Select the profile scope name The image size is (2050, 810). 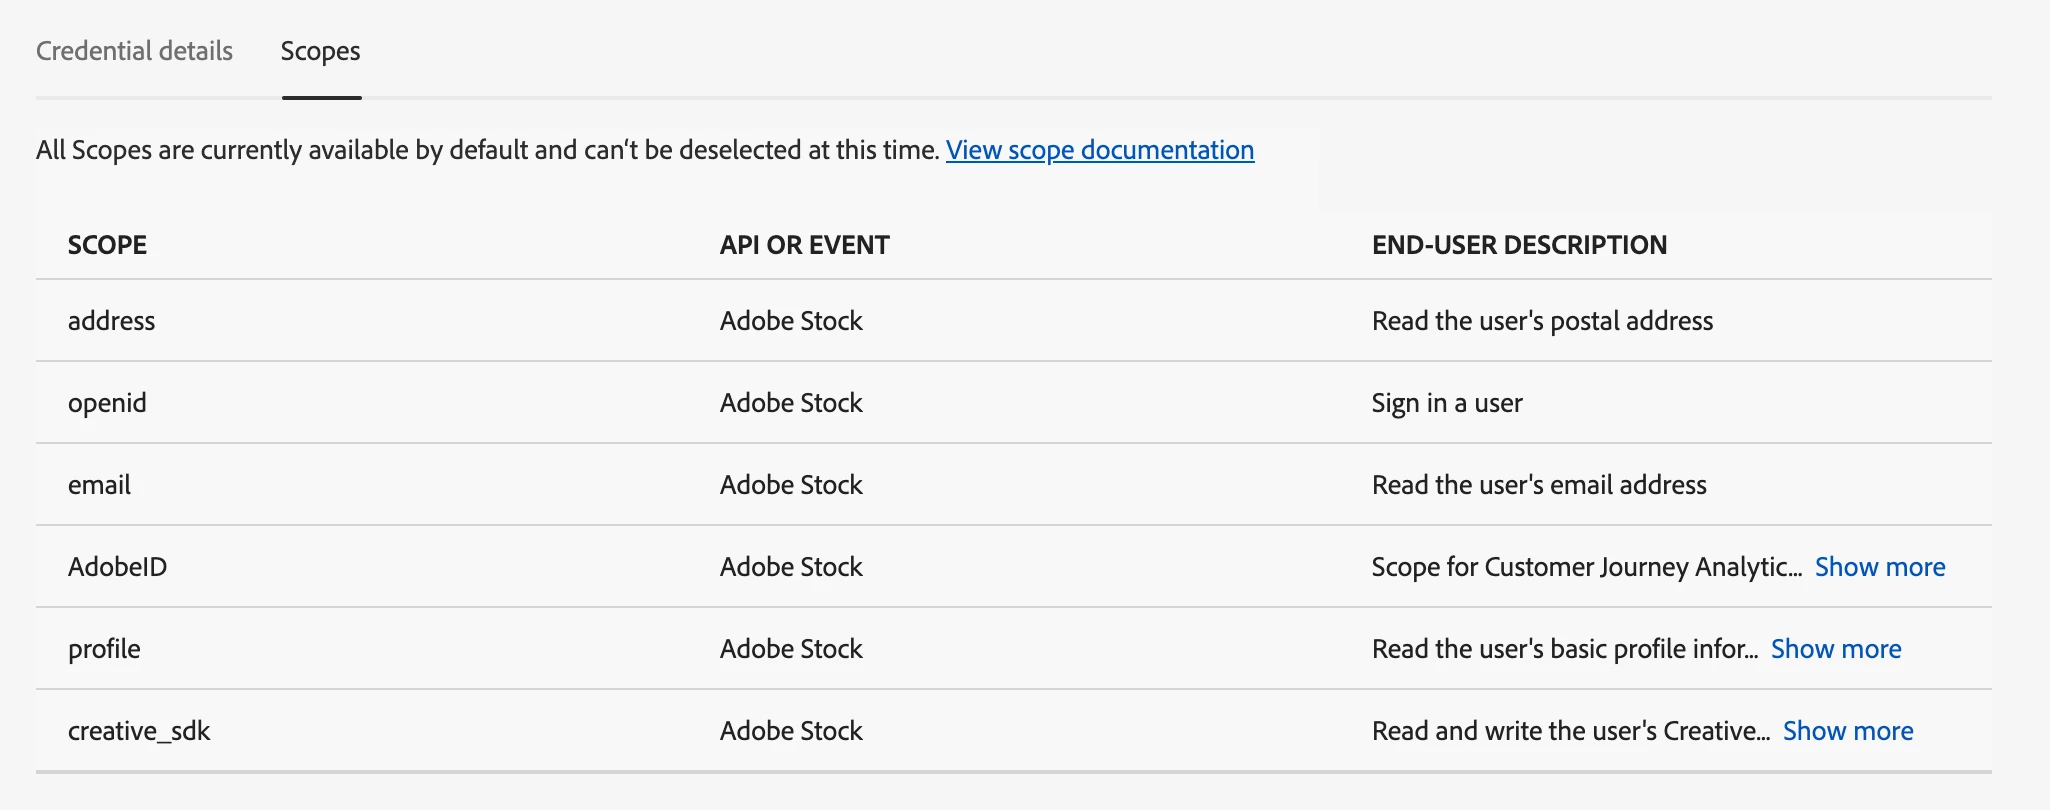(x=104, y=649)
